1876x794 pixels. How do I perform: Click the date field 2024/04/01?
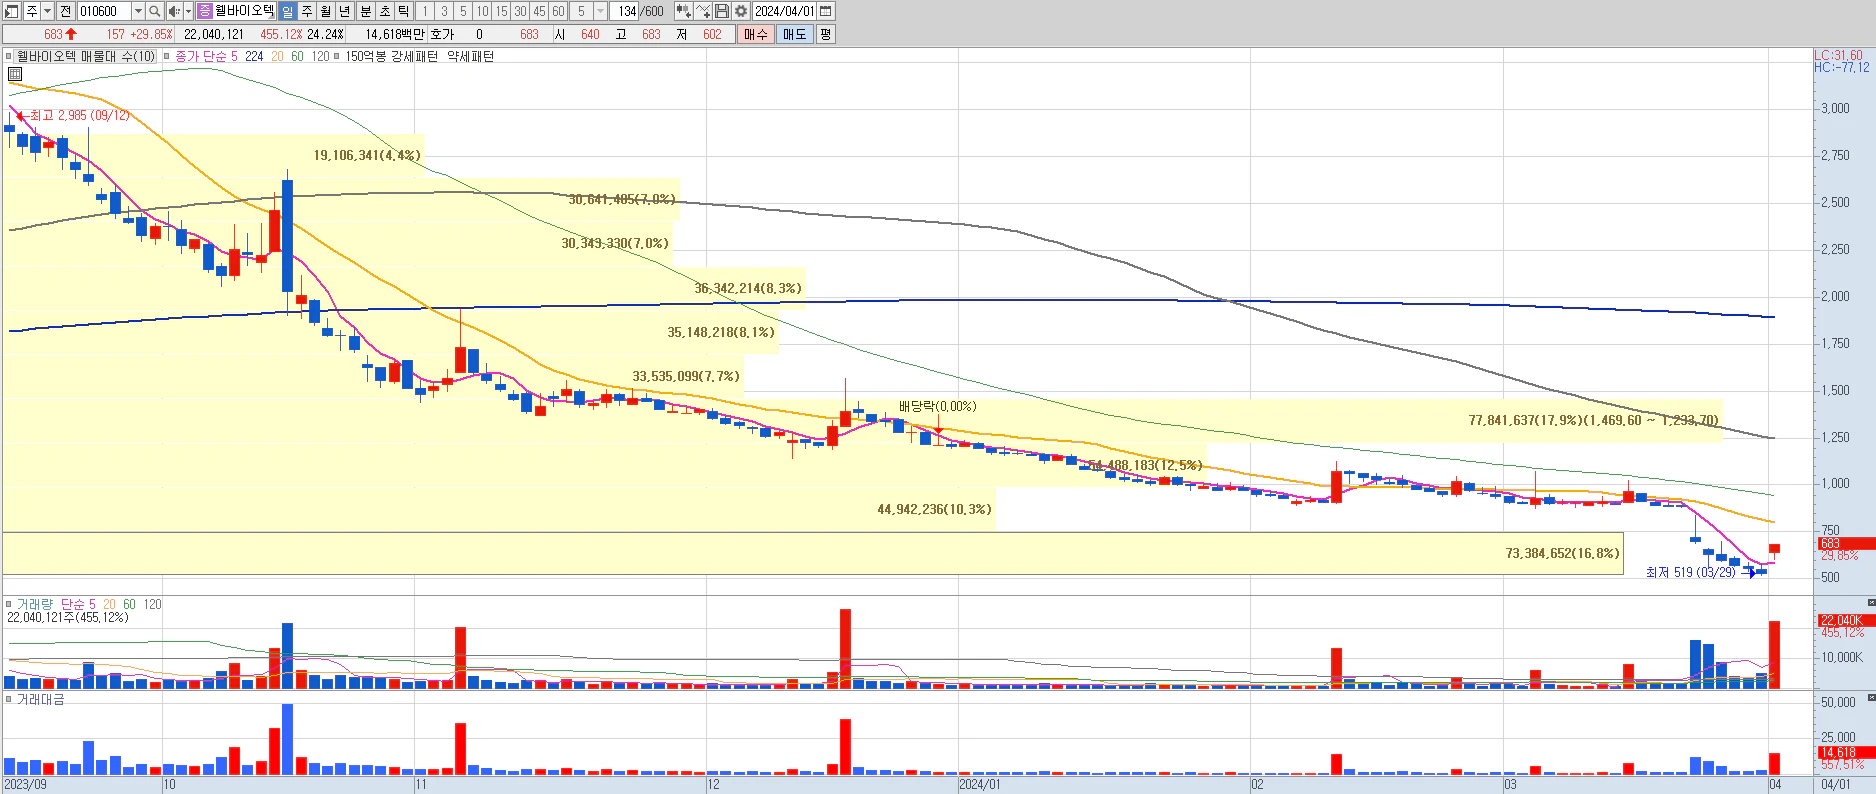(784, 11)
